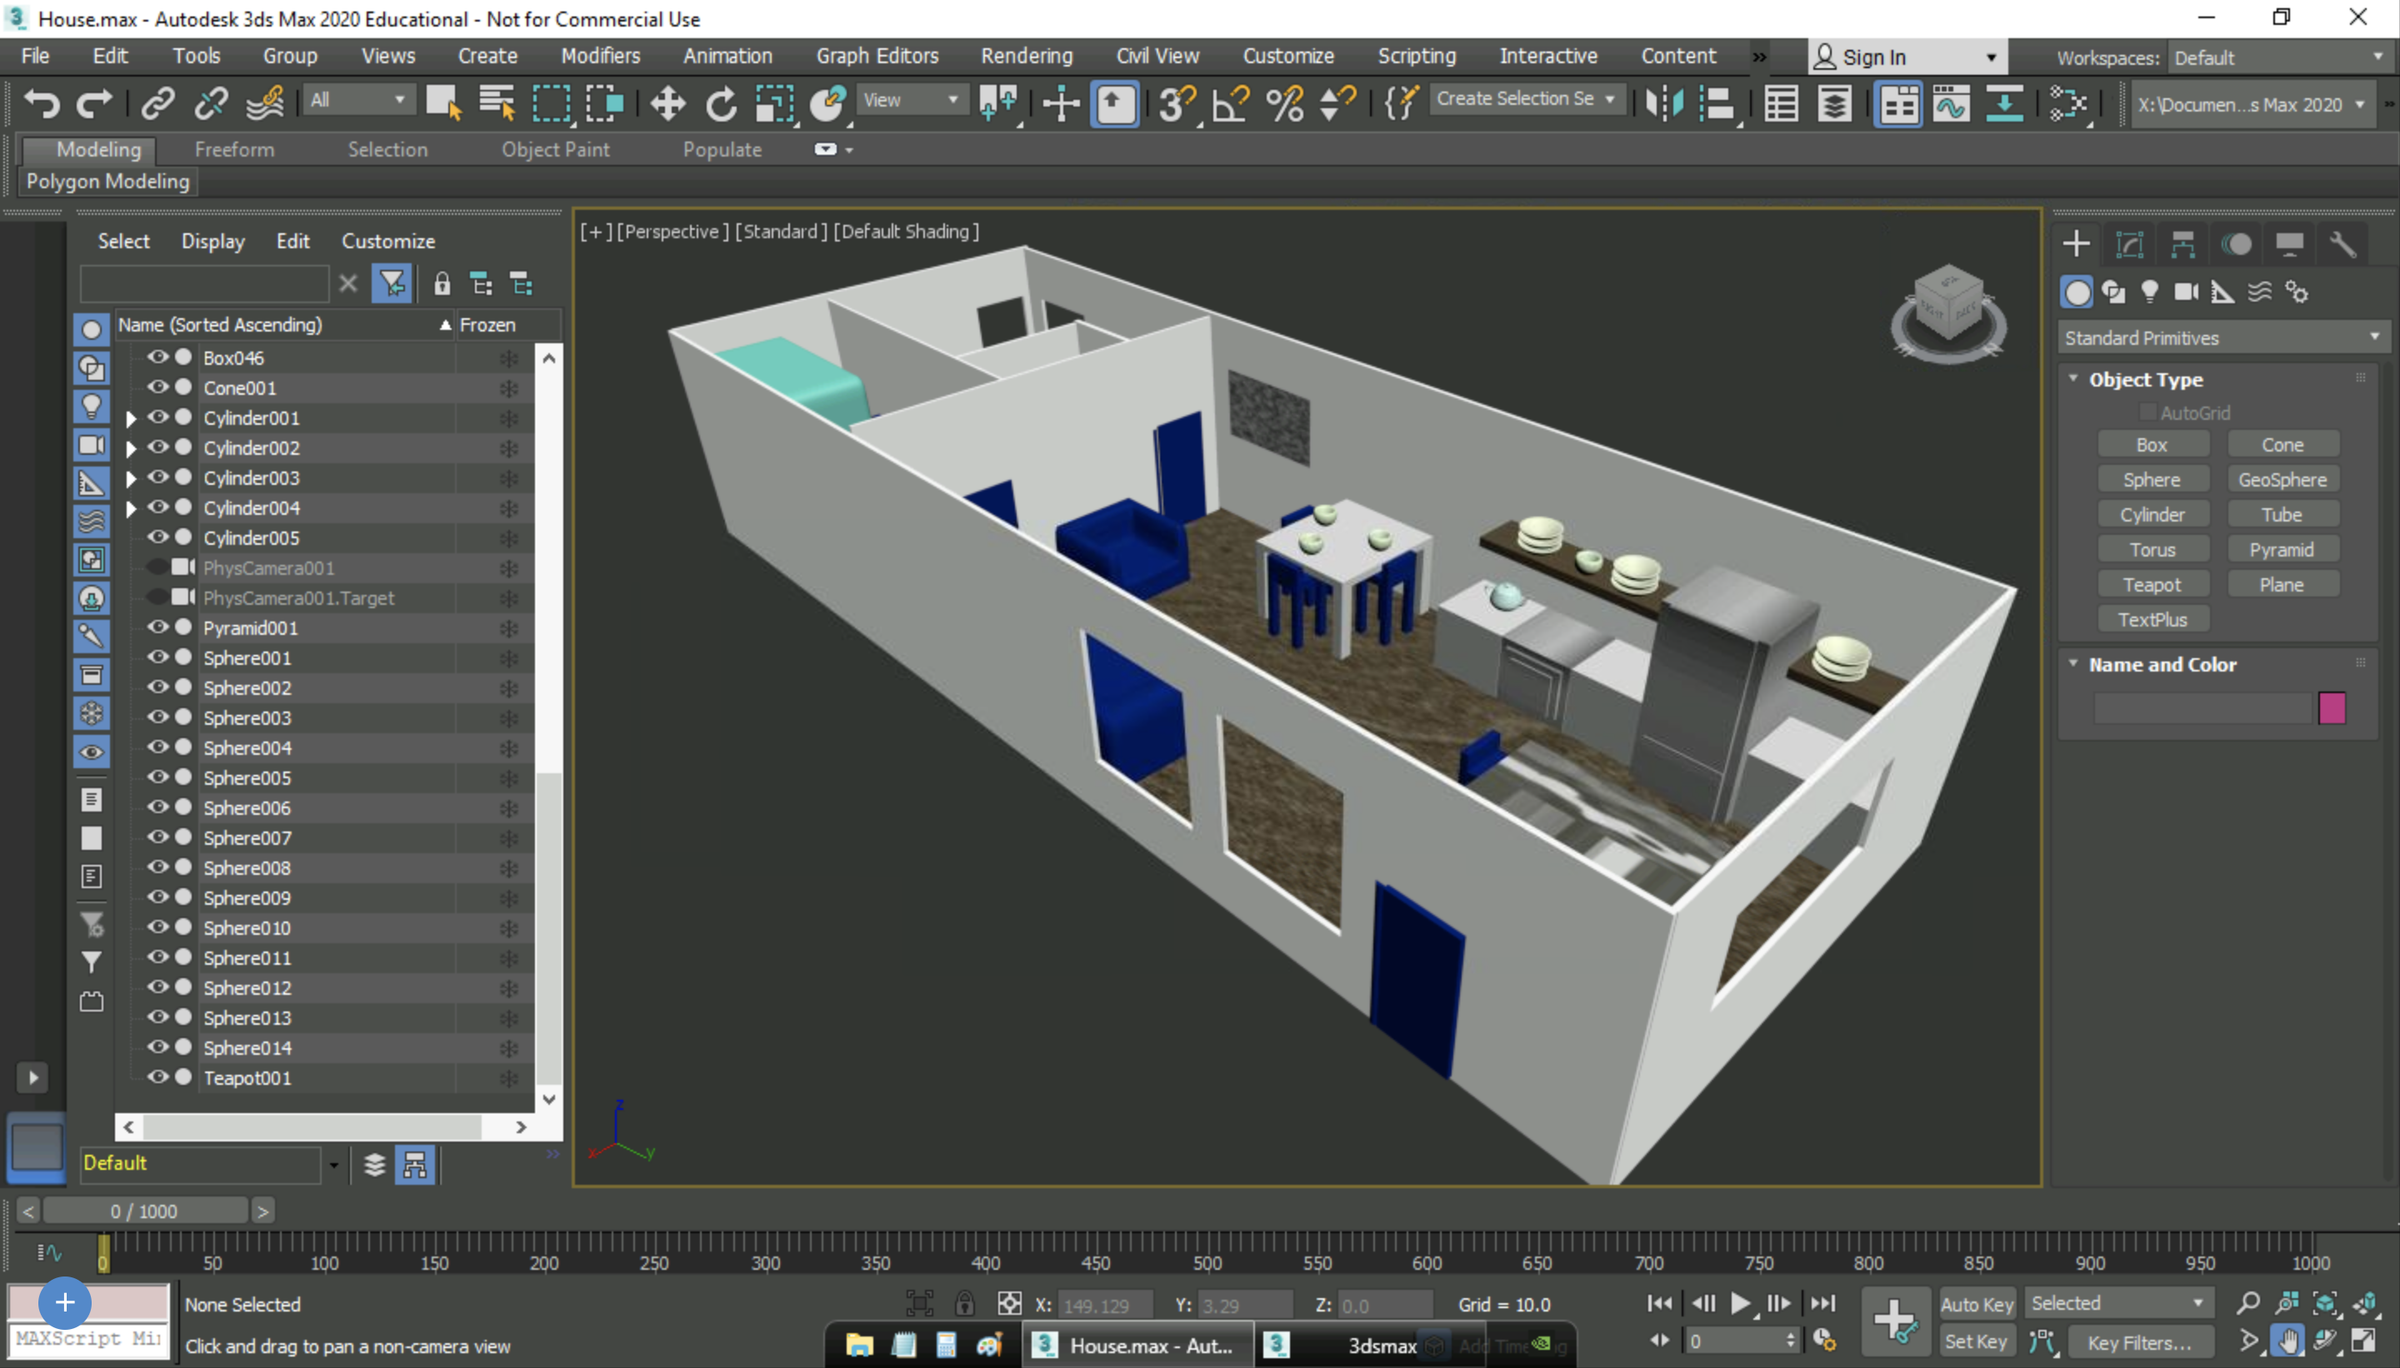Open the Modify command panel tab
This screenshot has height=1368, width=2400.
pyautogui.click(x=2130, y=244)
